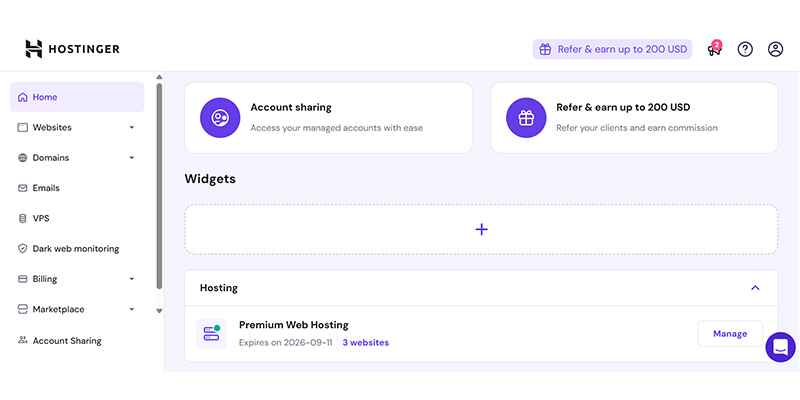This screenshot has width=800, height=400.
Task: Open the 3 websites link
Action: [365, 343]
